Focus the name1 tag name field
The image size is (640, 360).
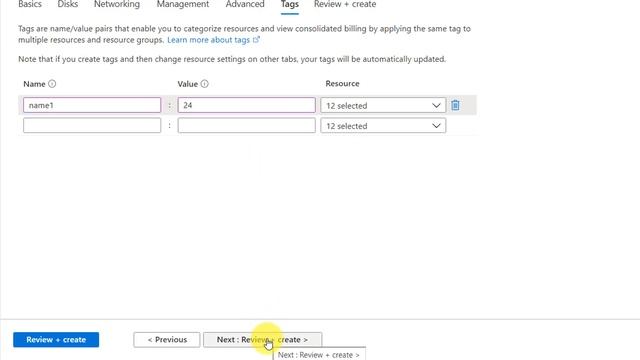tap(92, 105)
